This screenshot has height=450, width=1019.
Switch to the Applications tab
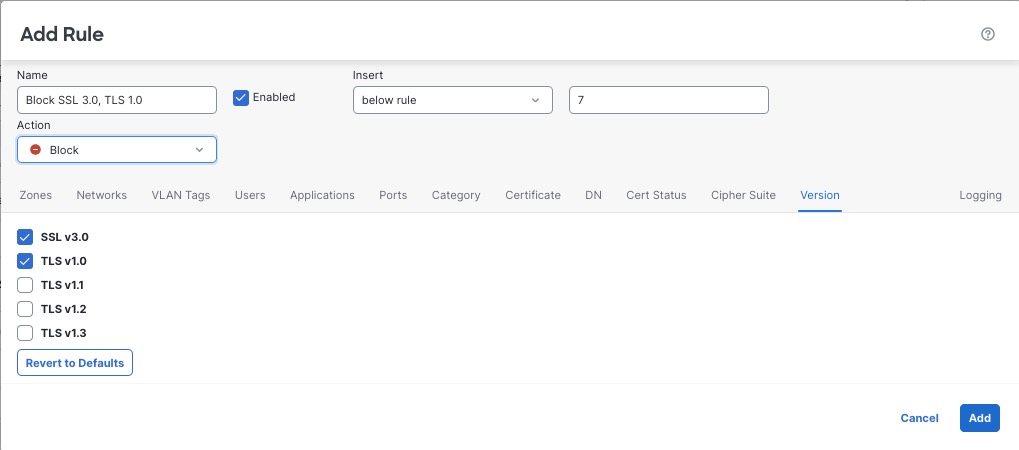(x=322, y=195)
